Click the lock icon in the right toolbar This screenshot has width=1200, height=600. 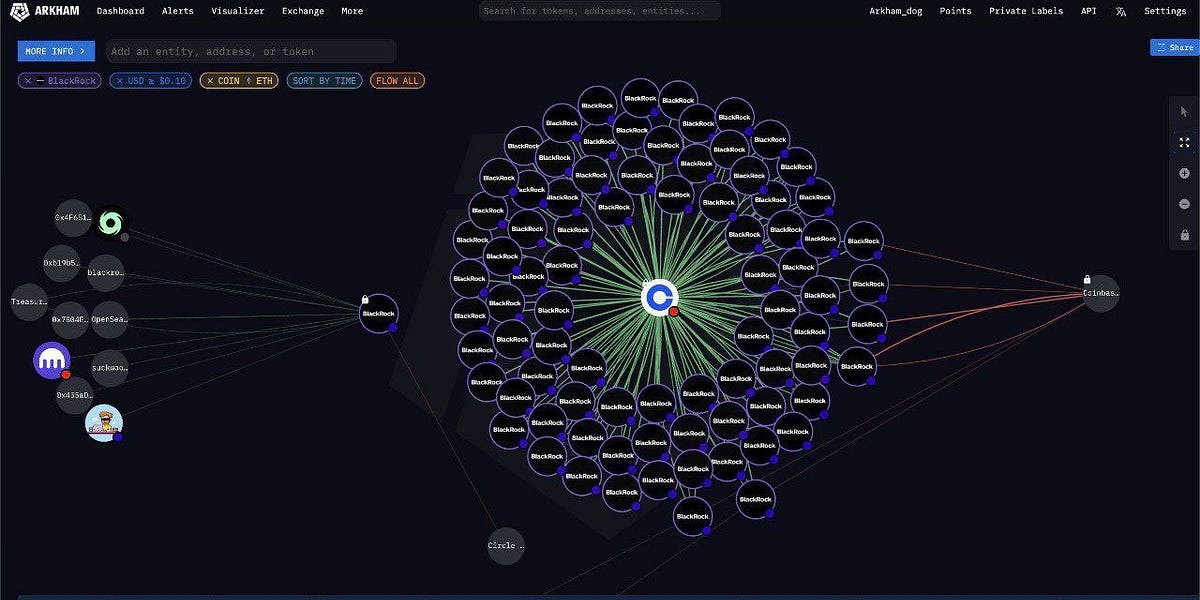click(1185, 234)
